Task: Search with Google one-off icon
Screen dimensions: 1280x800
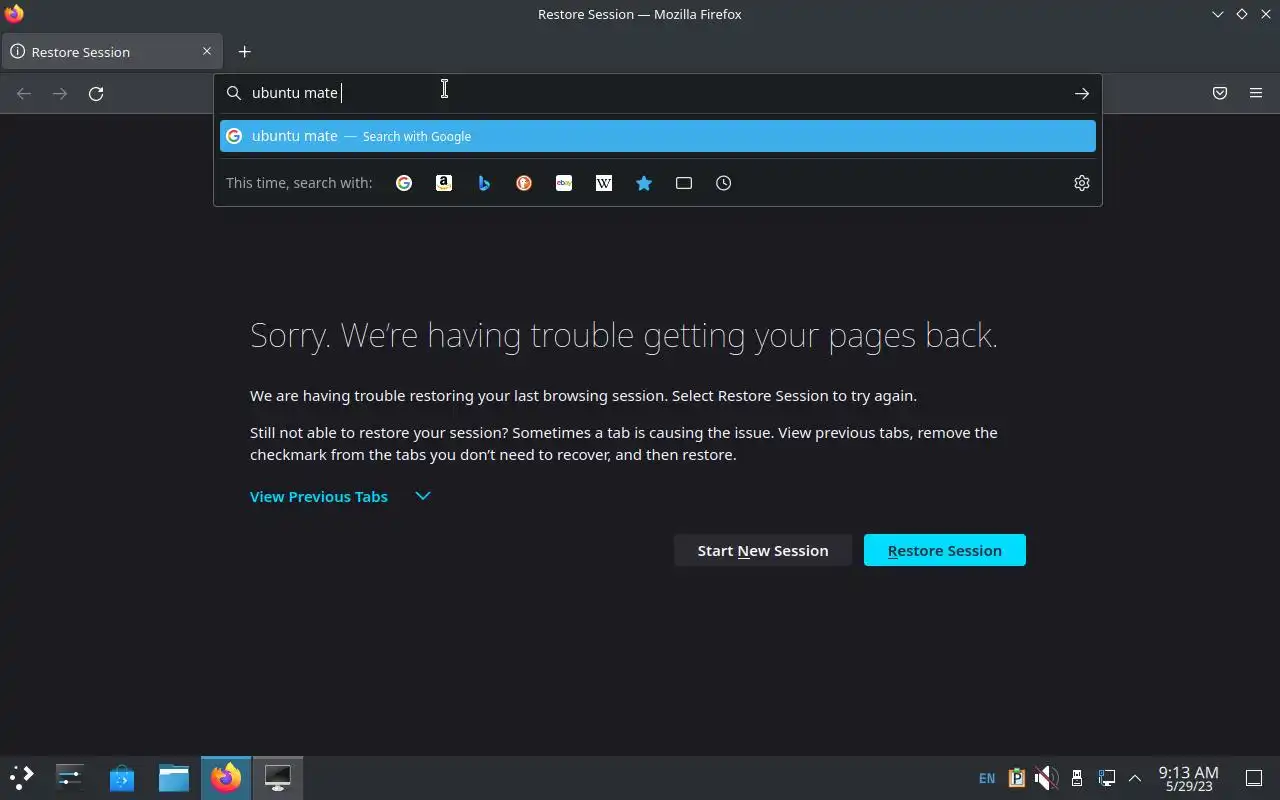Action: coord(404,183)
